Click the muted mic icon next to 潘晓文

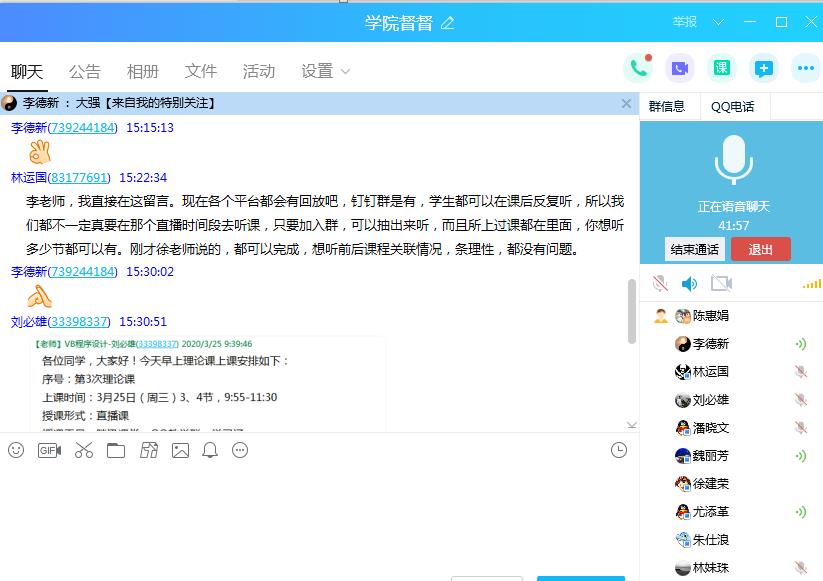[x=800, y=428]
